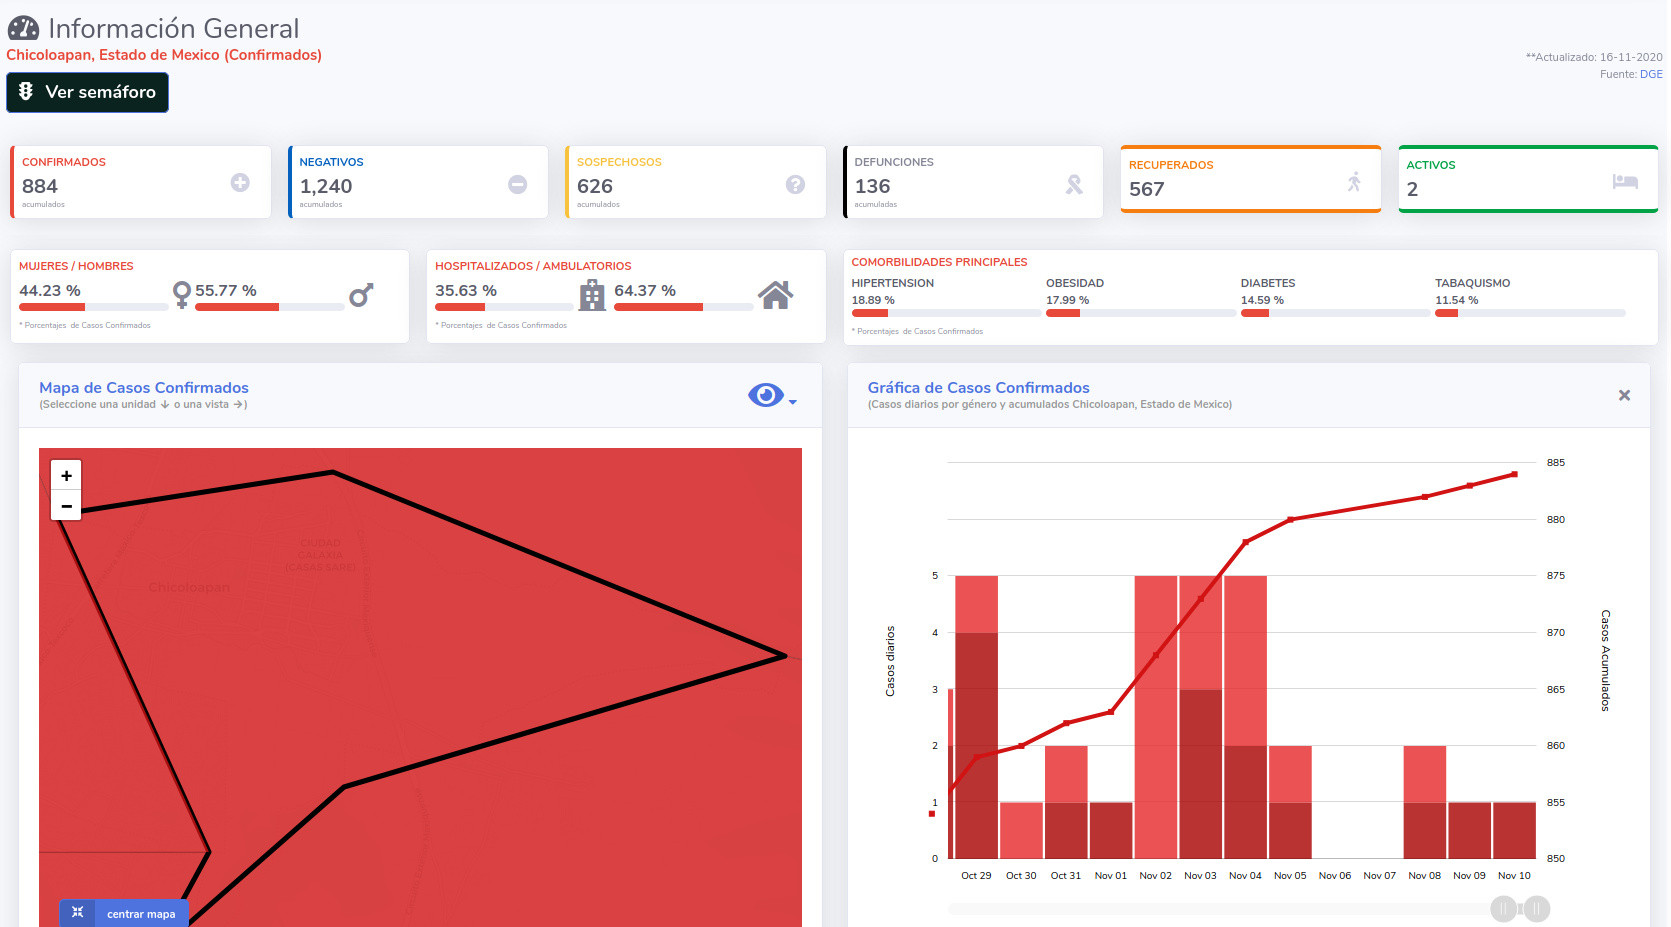This screenshot has height=927, width=1671.
Task: Toggle the map view eye icon
Action: 766,395
